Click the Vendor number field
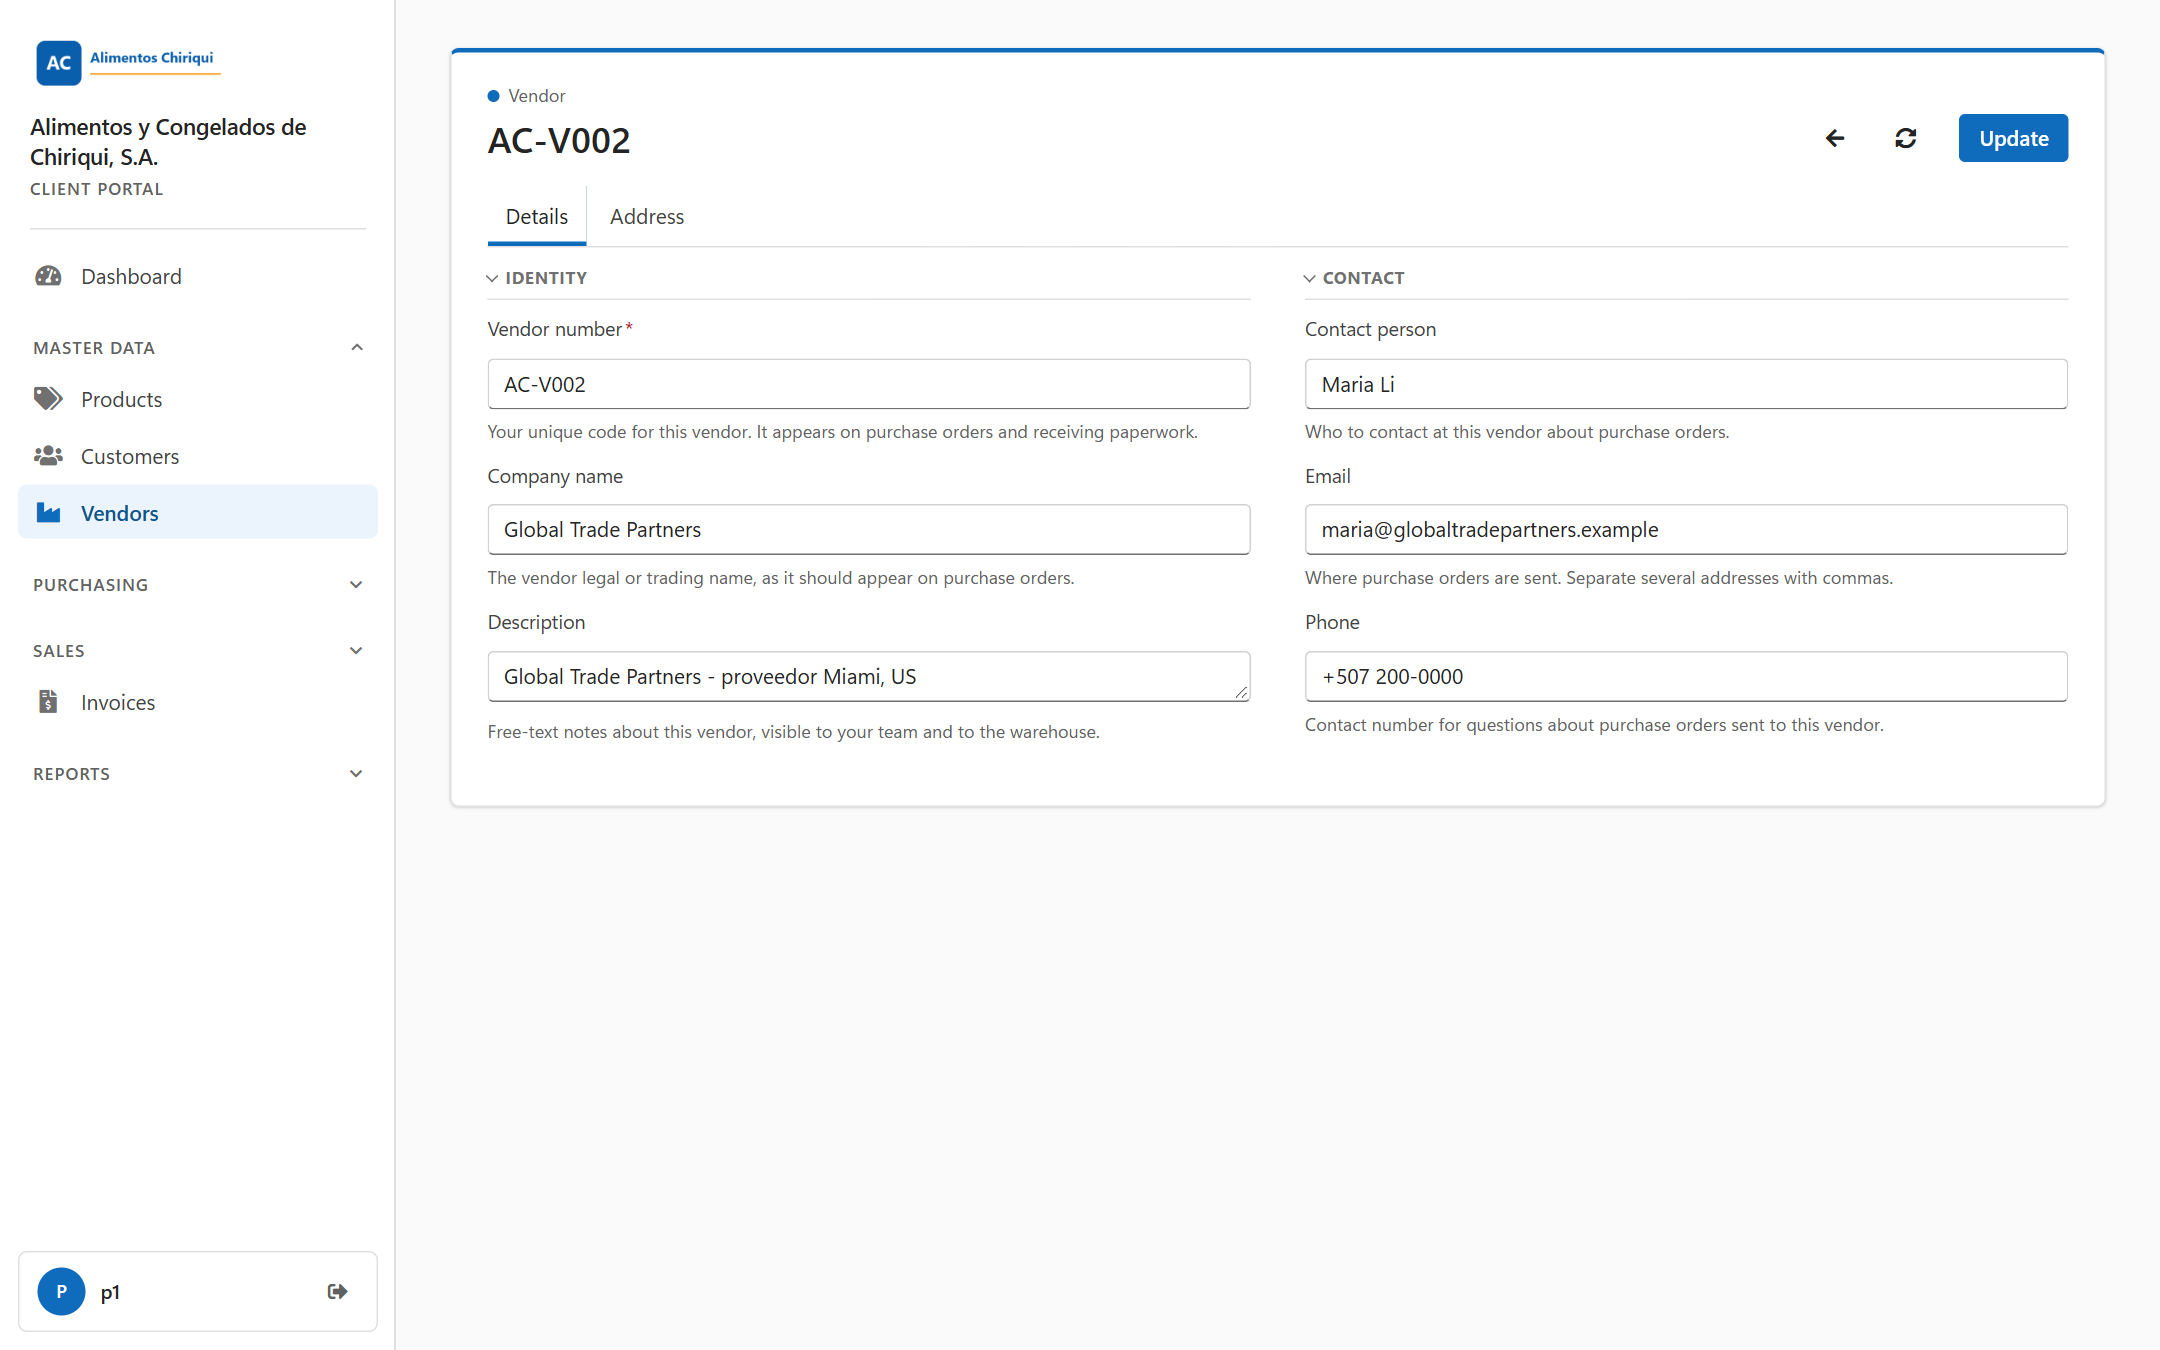2160x1350 pixels. coord(868,384)
